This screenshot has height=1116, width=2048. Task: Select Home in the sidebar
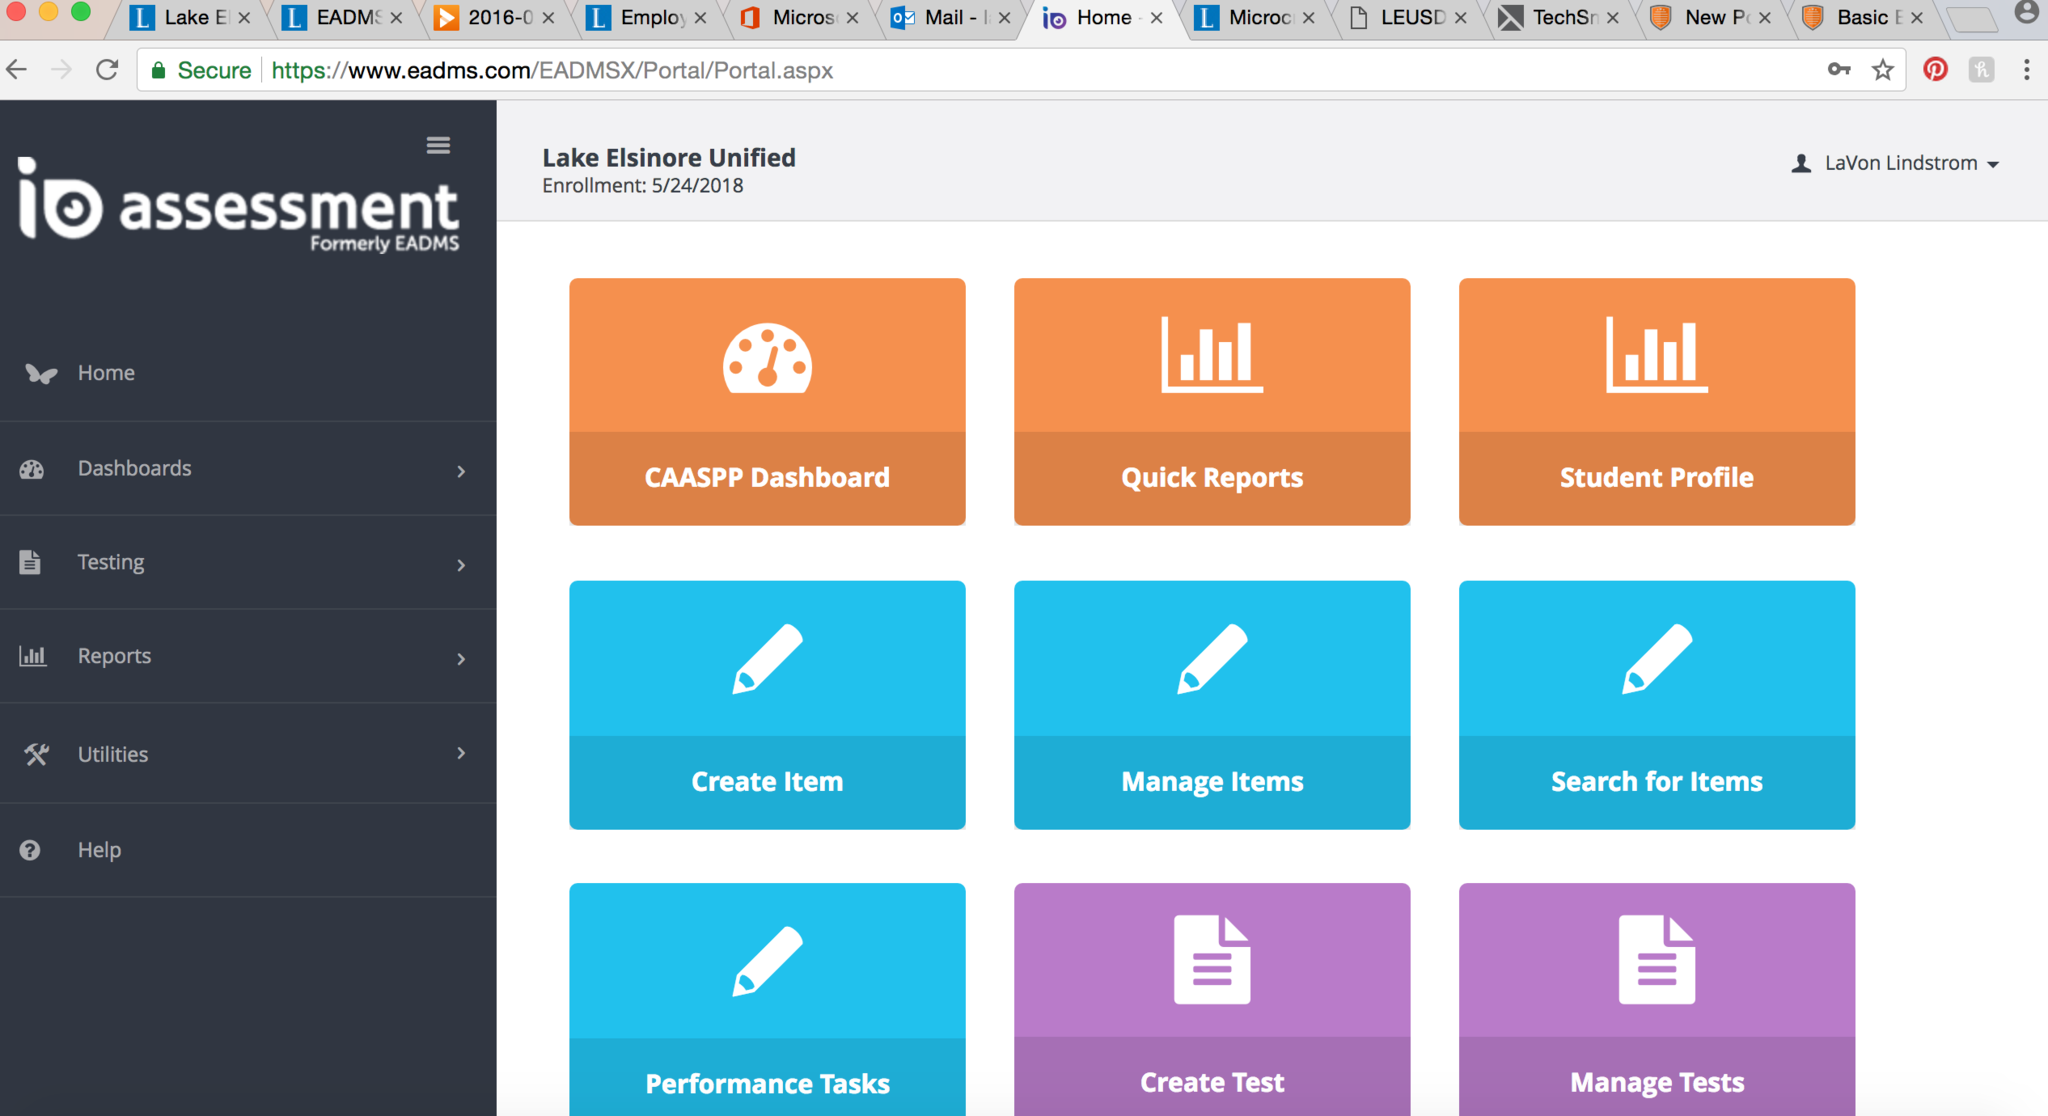click(x=106, y=373)
